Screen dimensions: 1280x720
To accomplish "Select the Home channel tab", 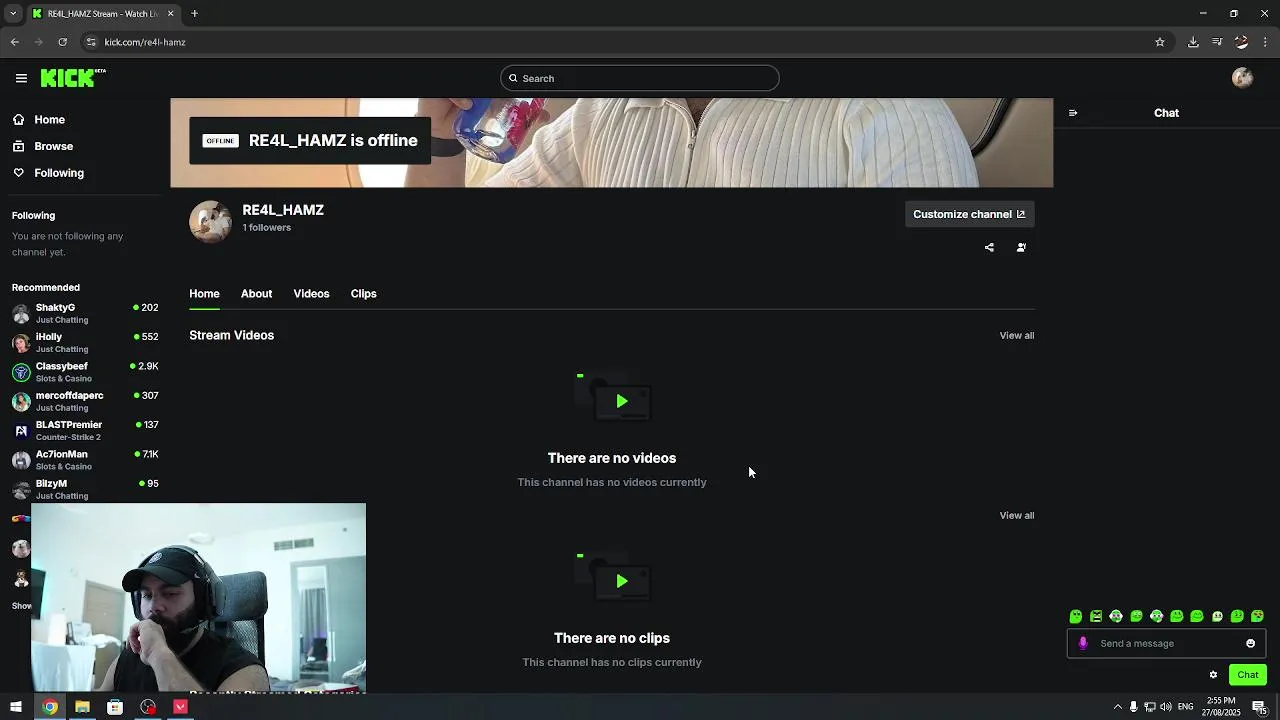I will click(204, 293).
